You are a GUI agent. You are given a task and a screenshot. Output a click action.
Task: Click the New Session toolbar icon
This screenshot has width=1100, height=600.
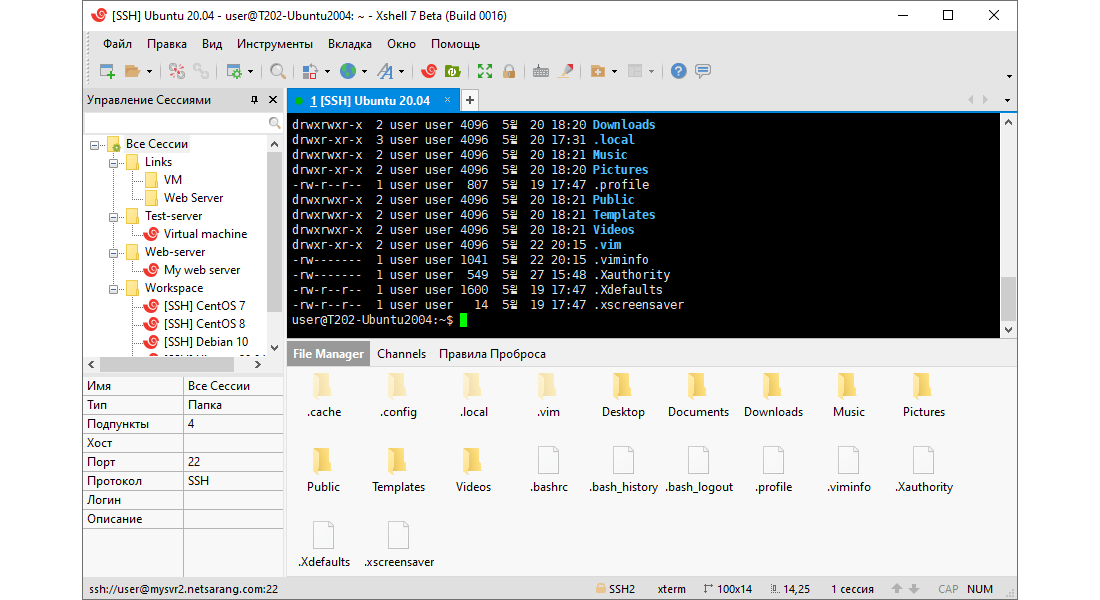107,71
